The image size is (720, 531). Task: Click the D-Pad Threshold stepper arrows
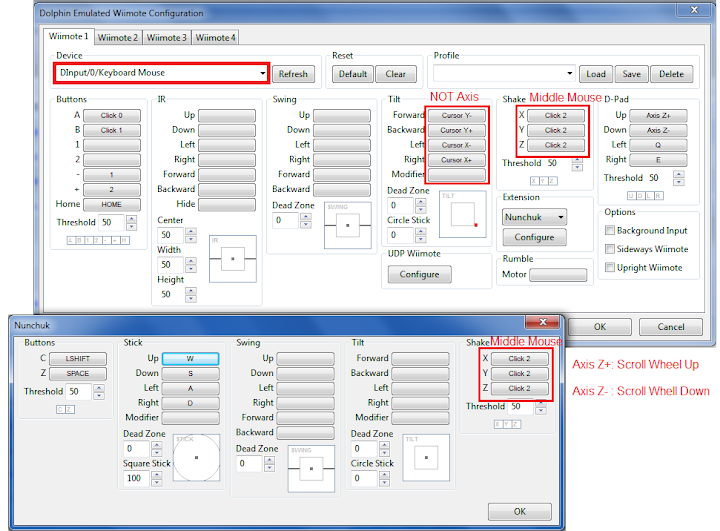point(679,178)
